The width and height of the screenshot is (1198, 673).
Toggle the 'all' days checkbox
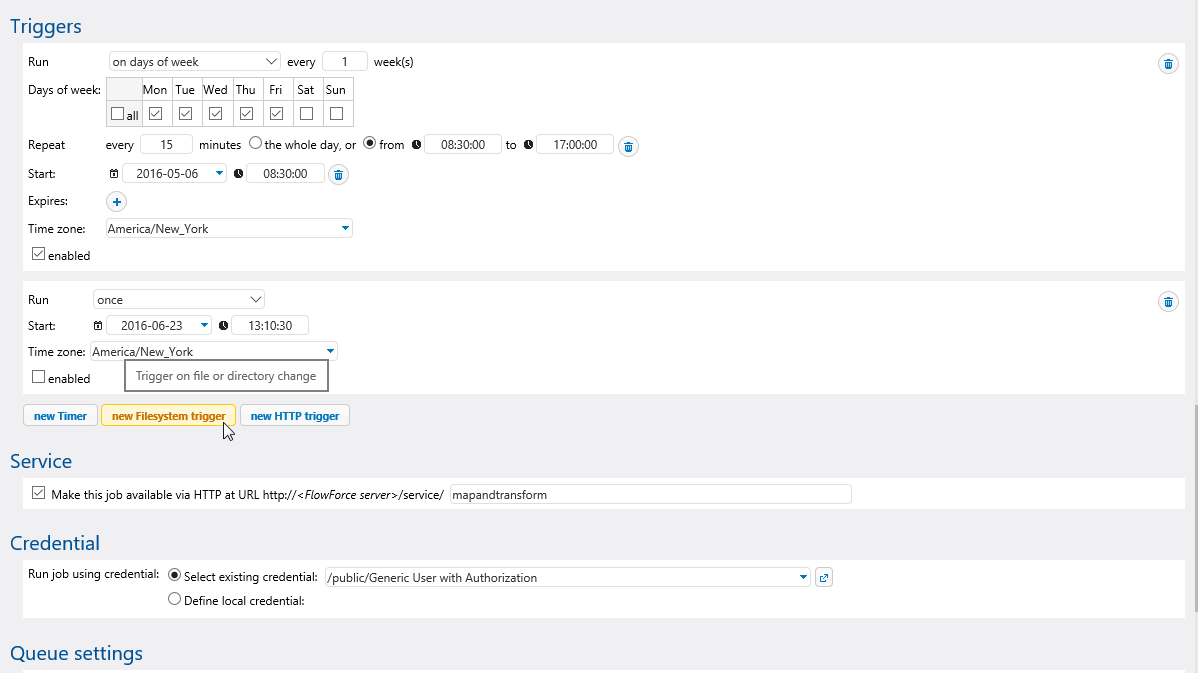pos(117,114)
